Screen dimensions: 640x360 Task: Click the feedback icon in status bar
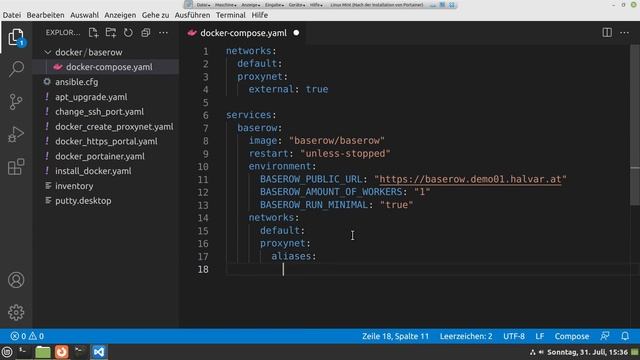[605, 336]
